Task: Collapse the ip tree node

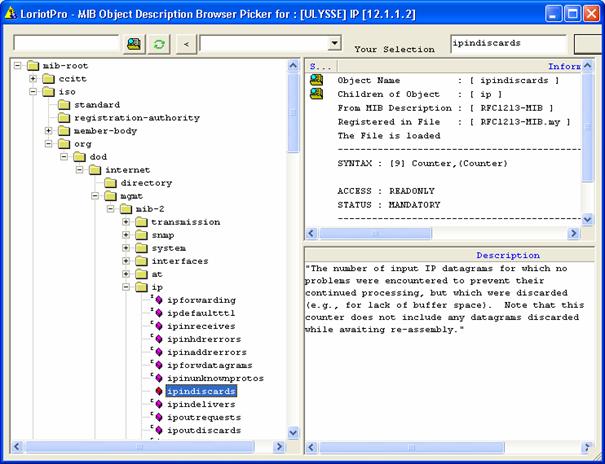Action: click(126, 287)
